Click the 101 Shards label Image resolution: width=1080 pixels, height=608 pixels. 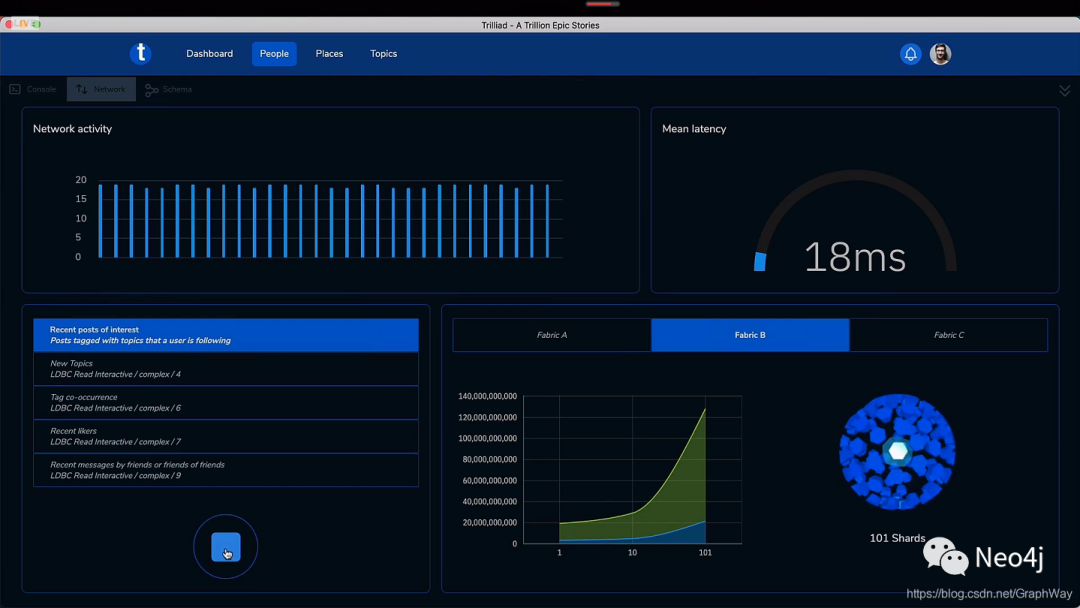pyautogui.click(x=897, y=538)
